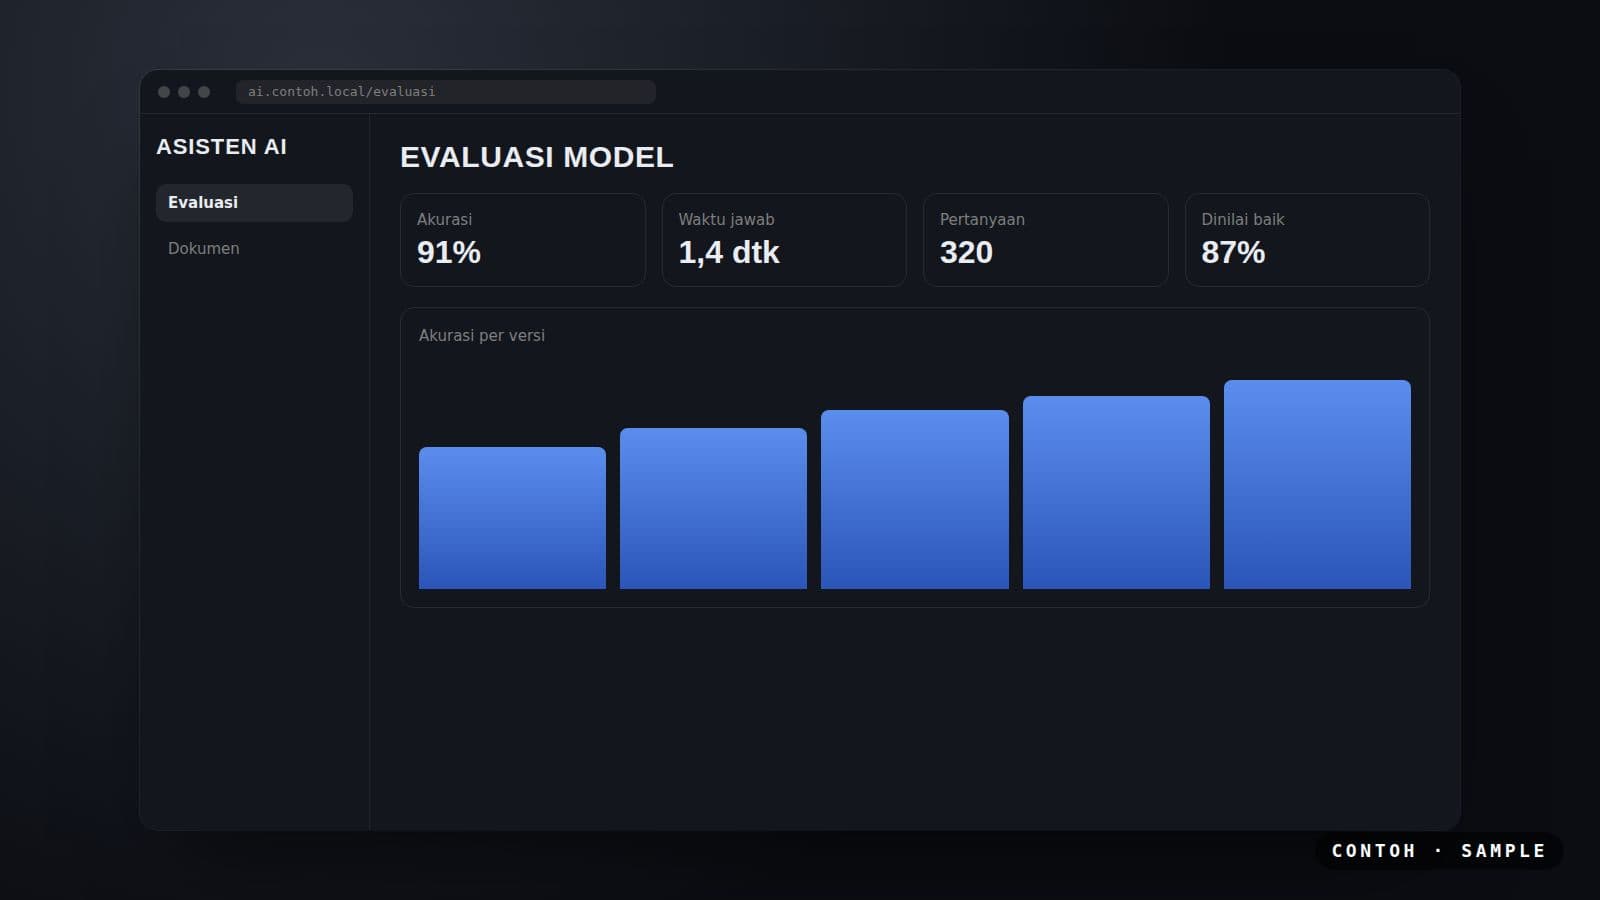
Task: Click the EVALUASI MODEL heading
Action: point(537,157)
